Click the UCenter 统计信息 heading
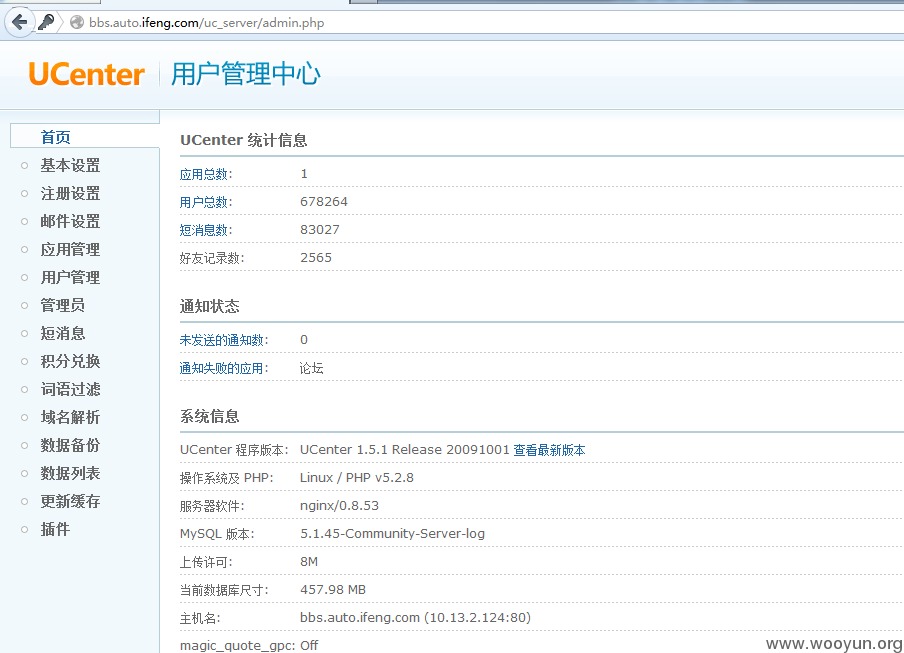This screenshot has height=653, width=904. coord(243,140)
